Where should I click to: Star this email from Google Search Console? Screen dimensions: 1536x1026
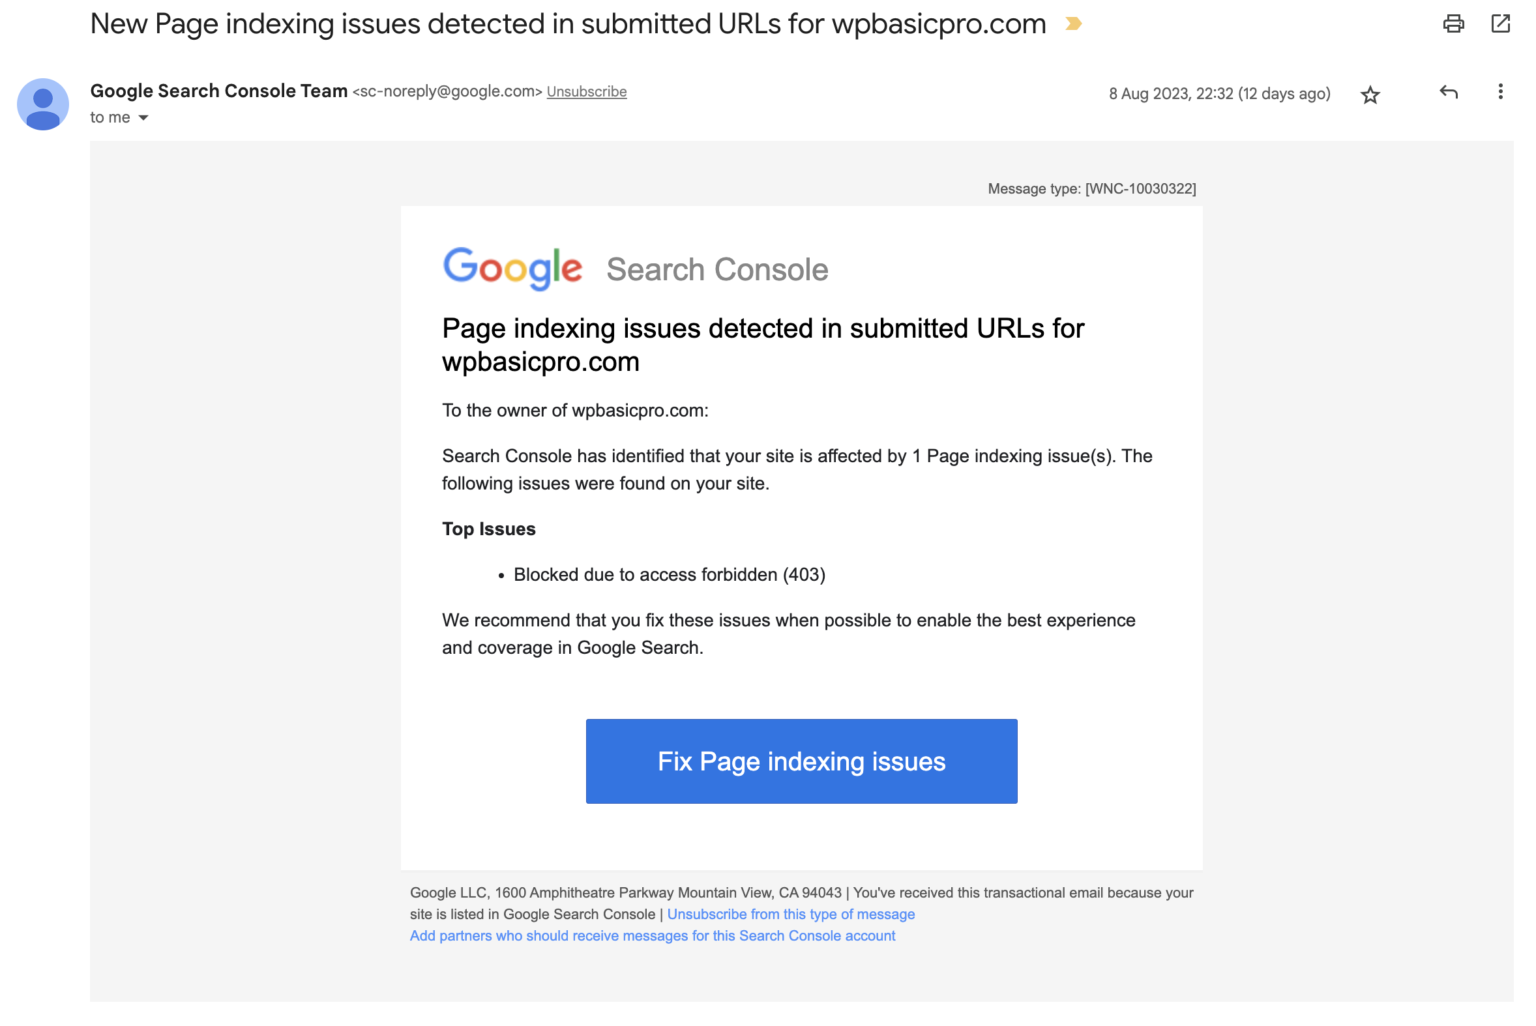click(1369, 94)
